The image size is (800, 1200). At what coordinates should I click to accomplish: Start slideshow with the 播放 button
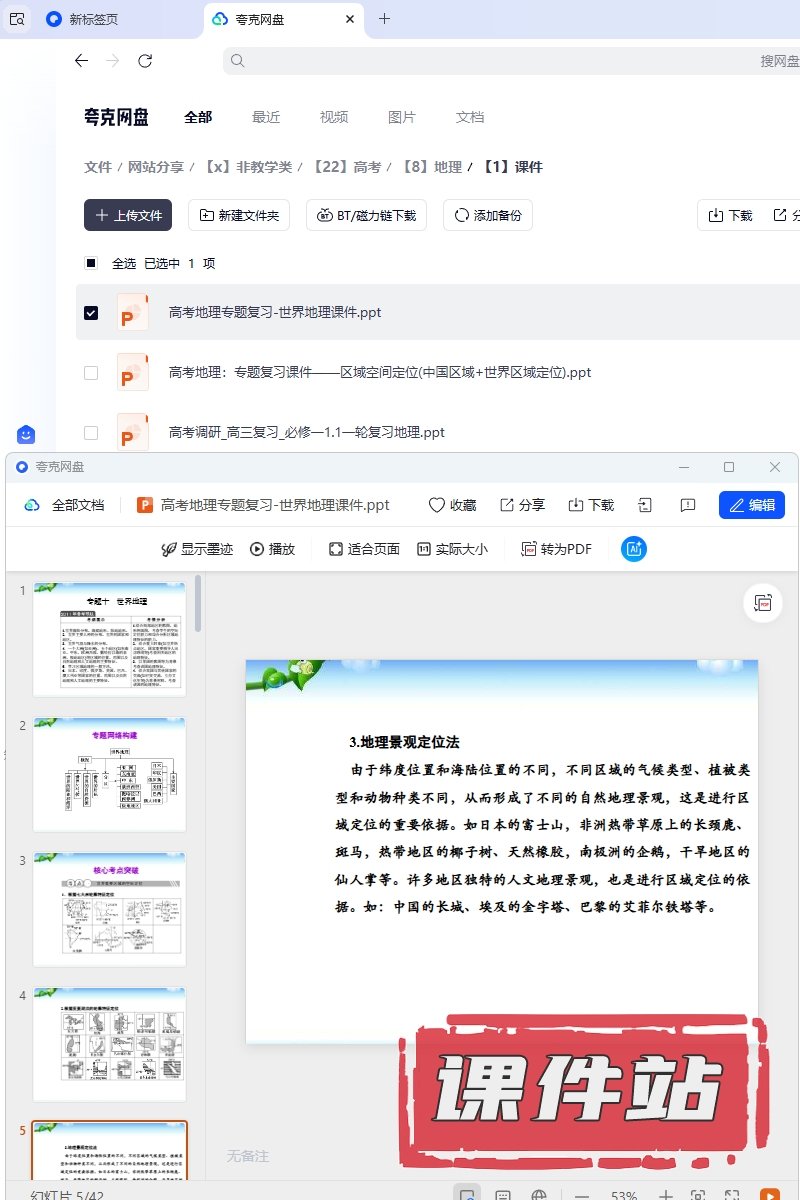pyautogui.click(x=272, y=549)
